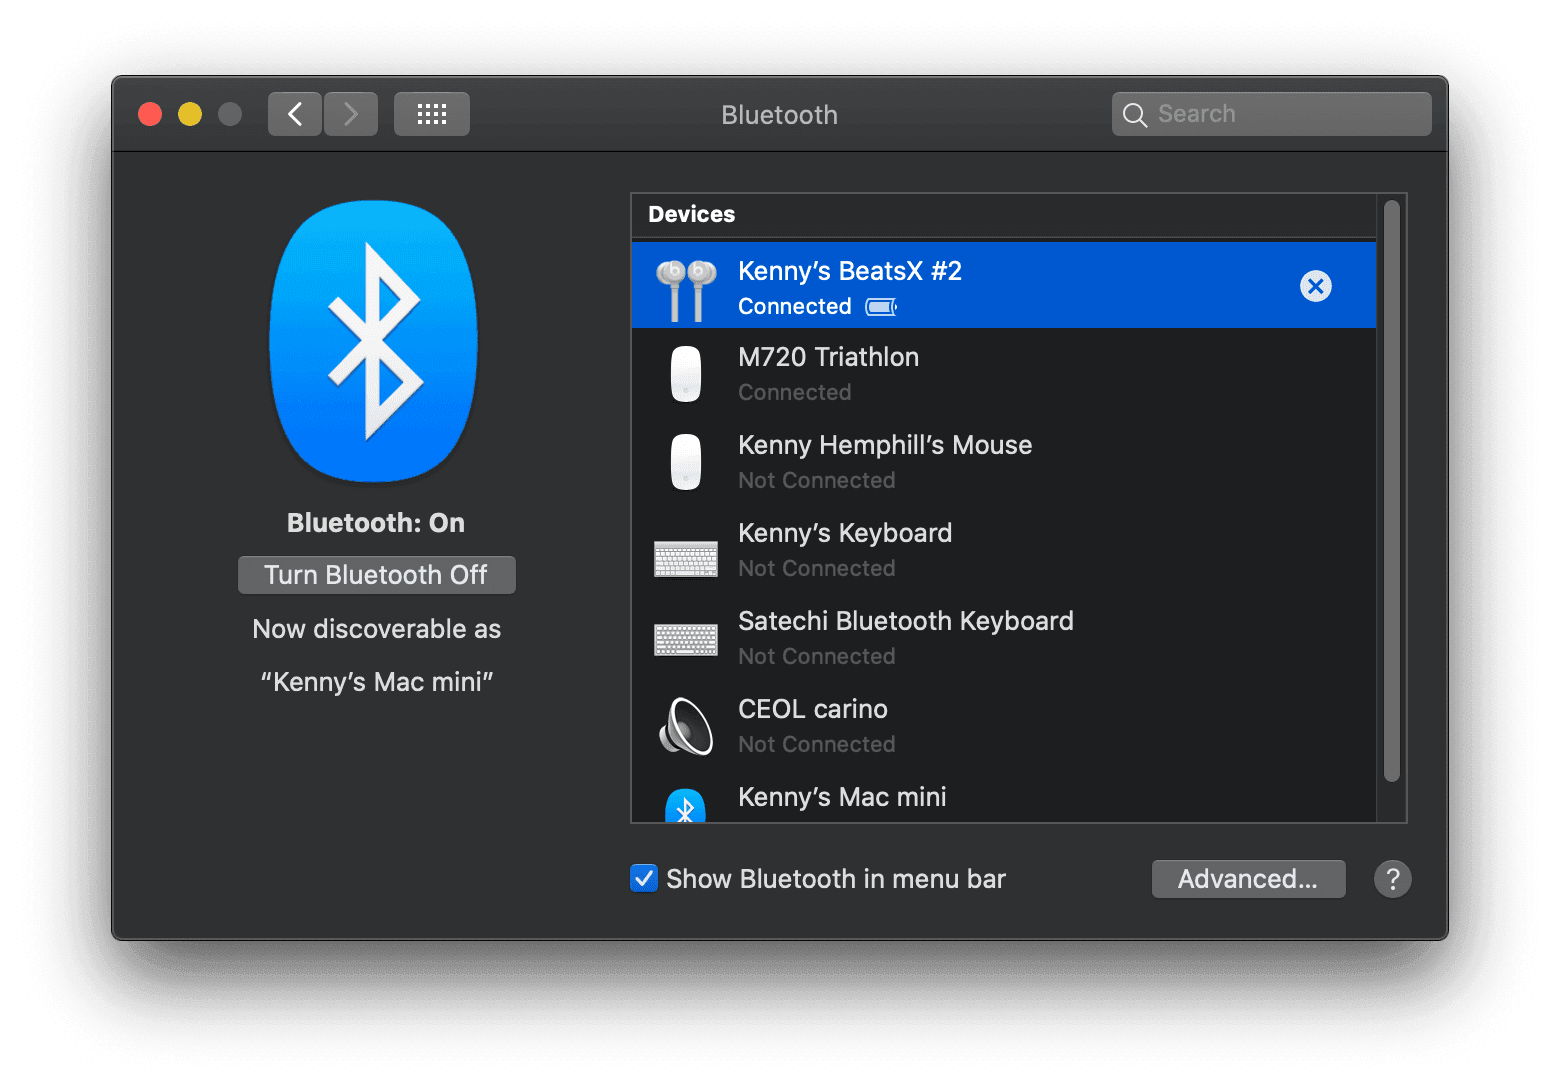The image size is (1560, 1088).
Task: Click Satechi Bluetooth Keyboard icon
Action: point(686,639)
